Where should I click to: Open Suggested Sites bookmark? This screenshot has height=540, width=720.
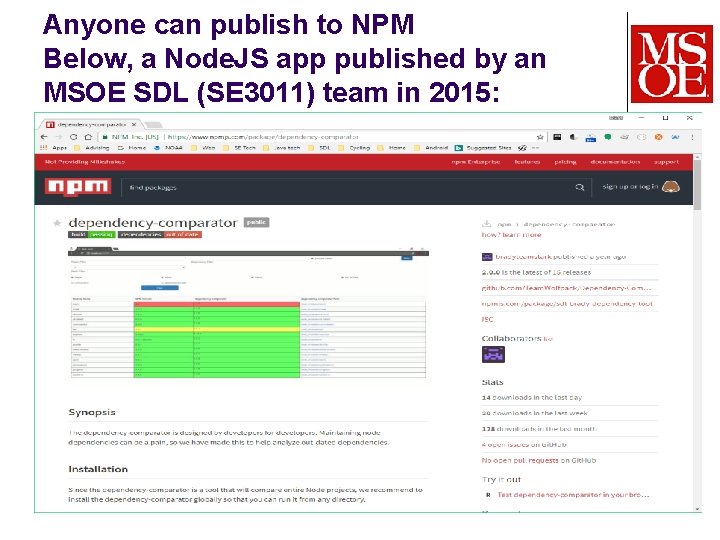click(x=483, y=148)
